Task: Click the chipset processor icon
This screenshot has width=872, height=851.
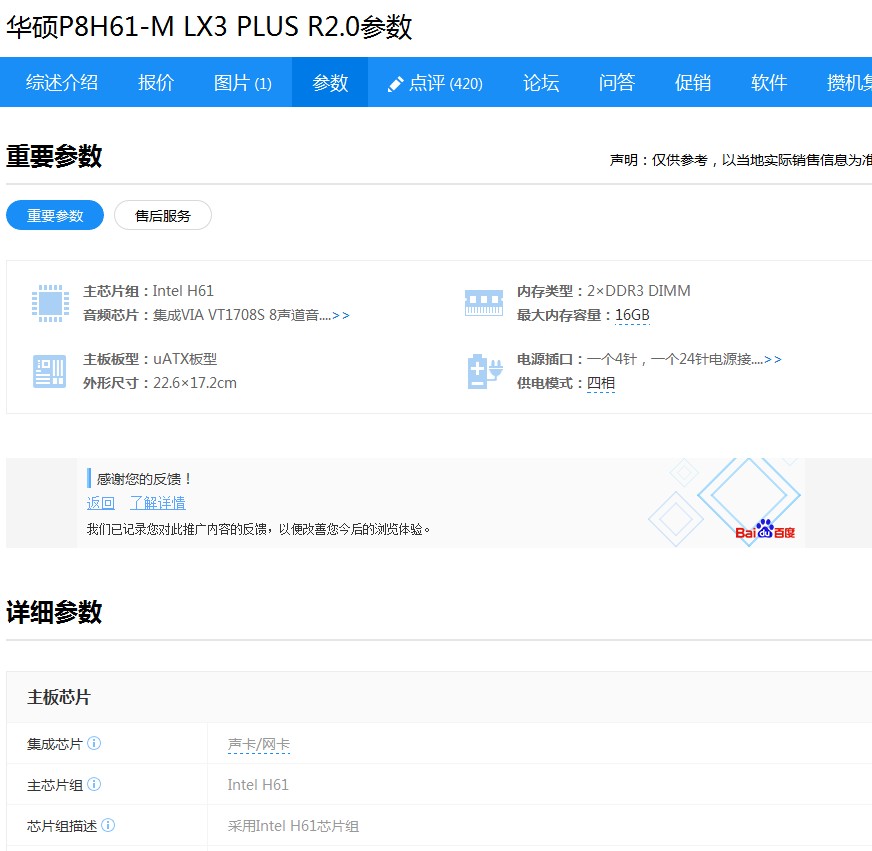Action: click(50, 303)
